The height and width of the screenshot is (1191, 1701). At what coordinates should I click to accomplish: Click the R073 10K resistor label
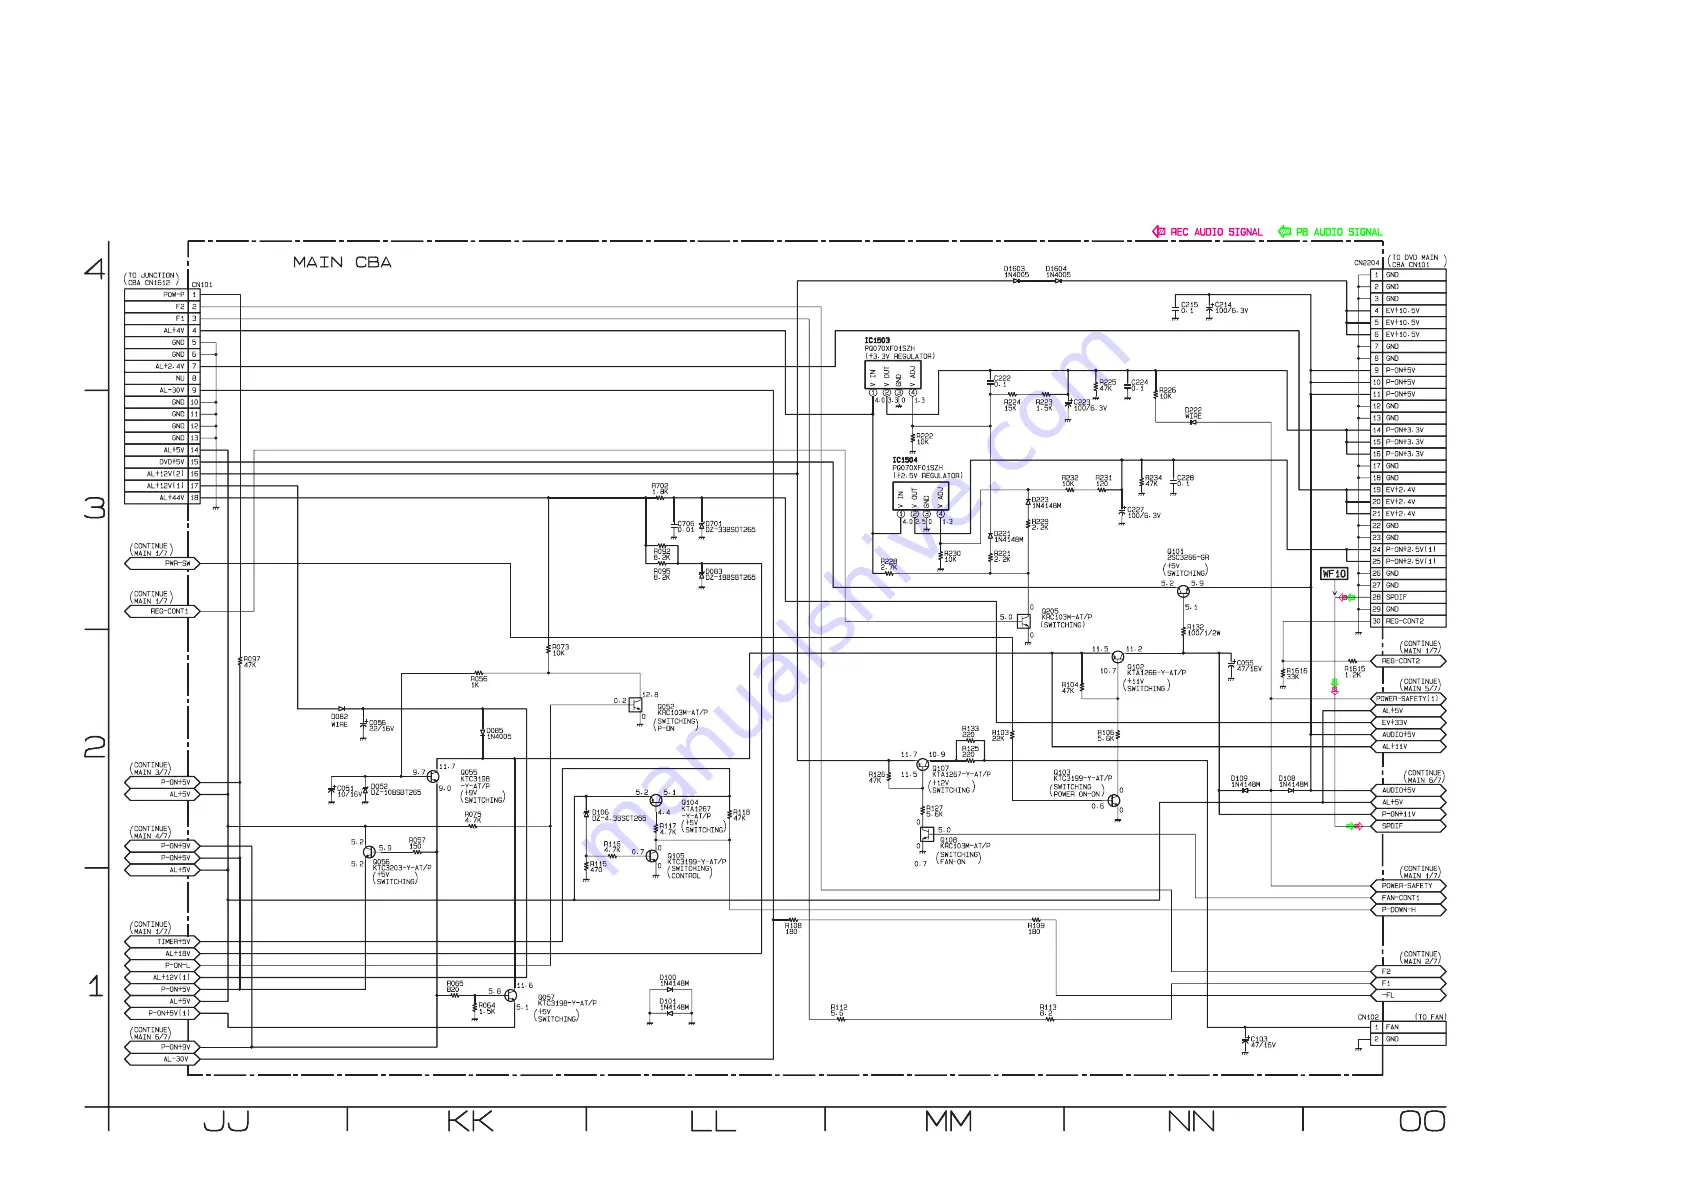point(560,650)
